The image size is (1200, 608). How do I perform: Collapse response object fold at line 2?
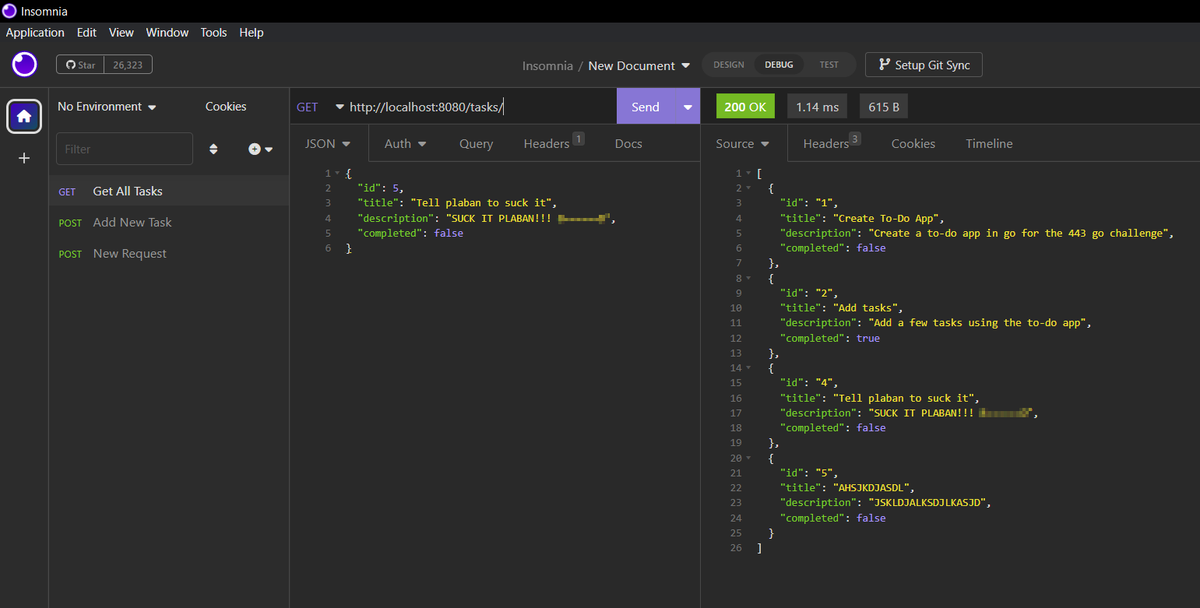(749, 188)
